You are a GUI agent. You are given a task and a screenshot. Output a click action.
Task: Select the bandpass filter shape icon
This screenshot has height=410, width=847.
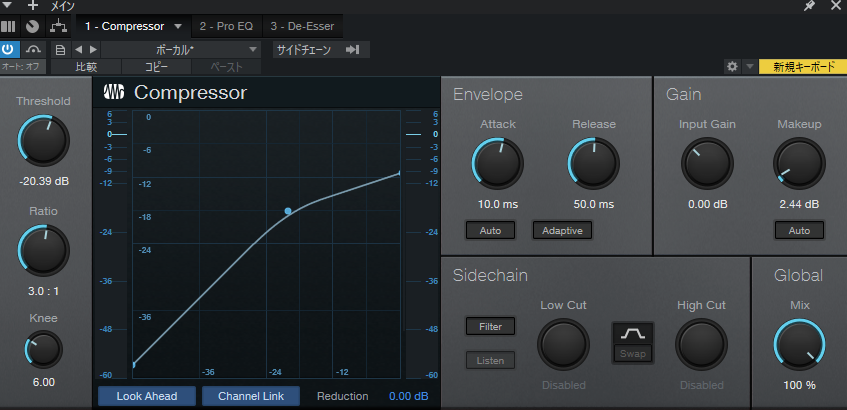(633, 334)
